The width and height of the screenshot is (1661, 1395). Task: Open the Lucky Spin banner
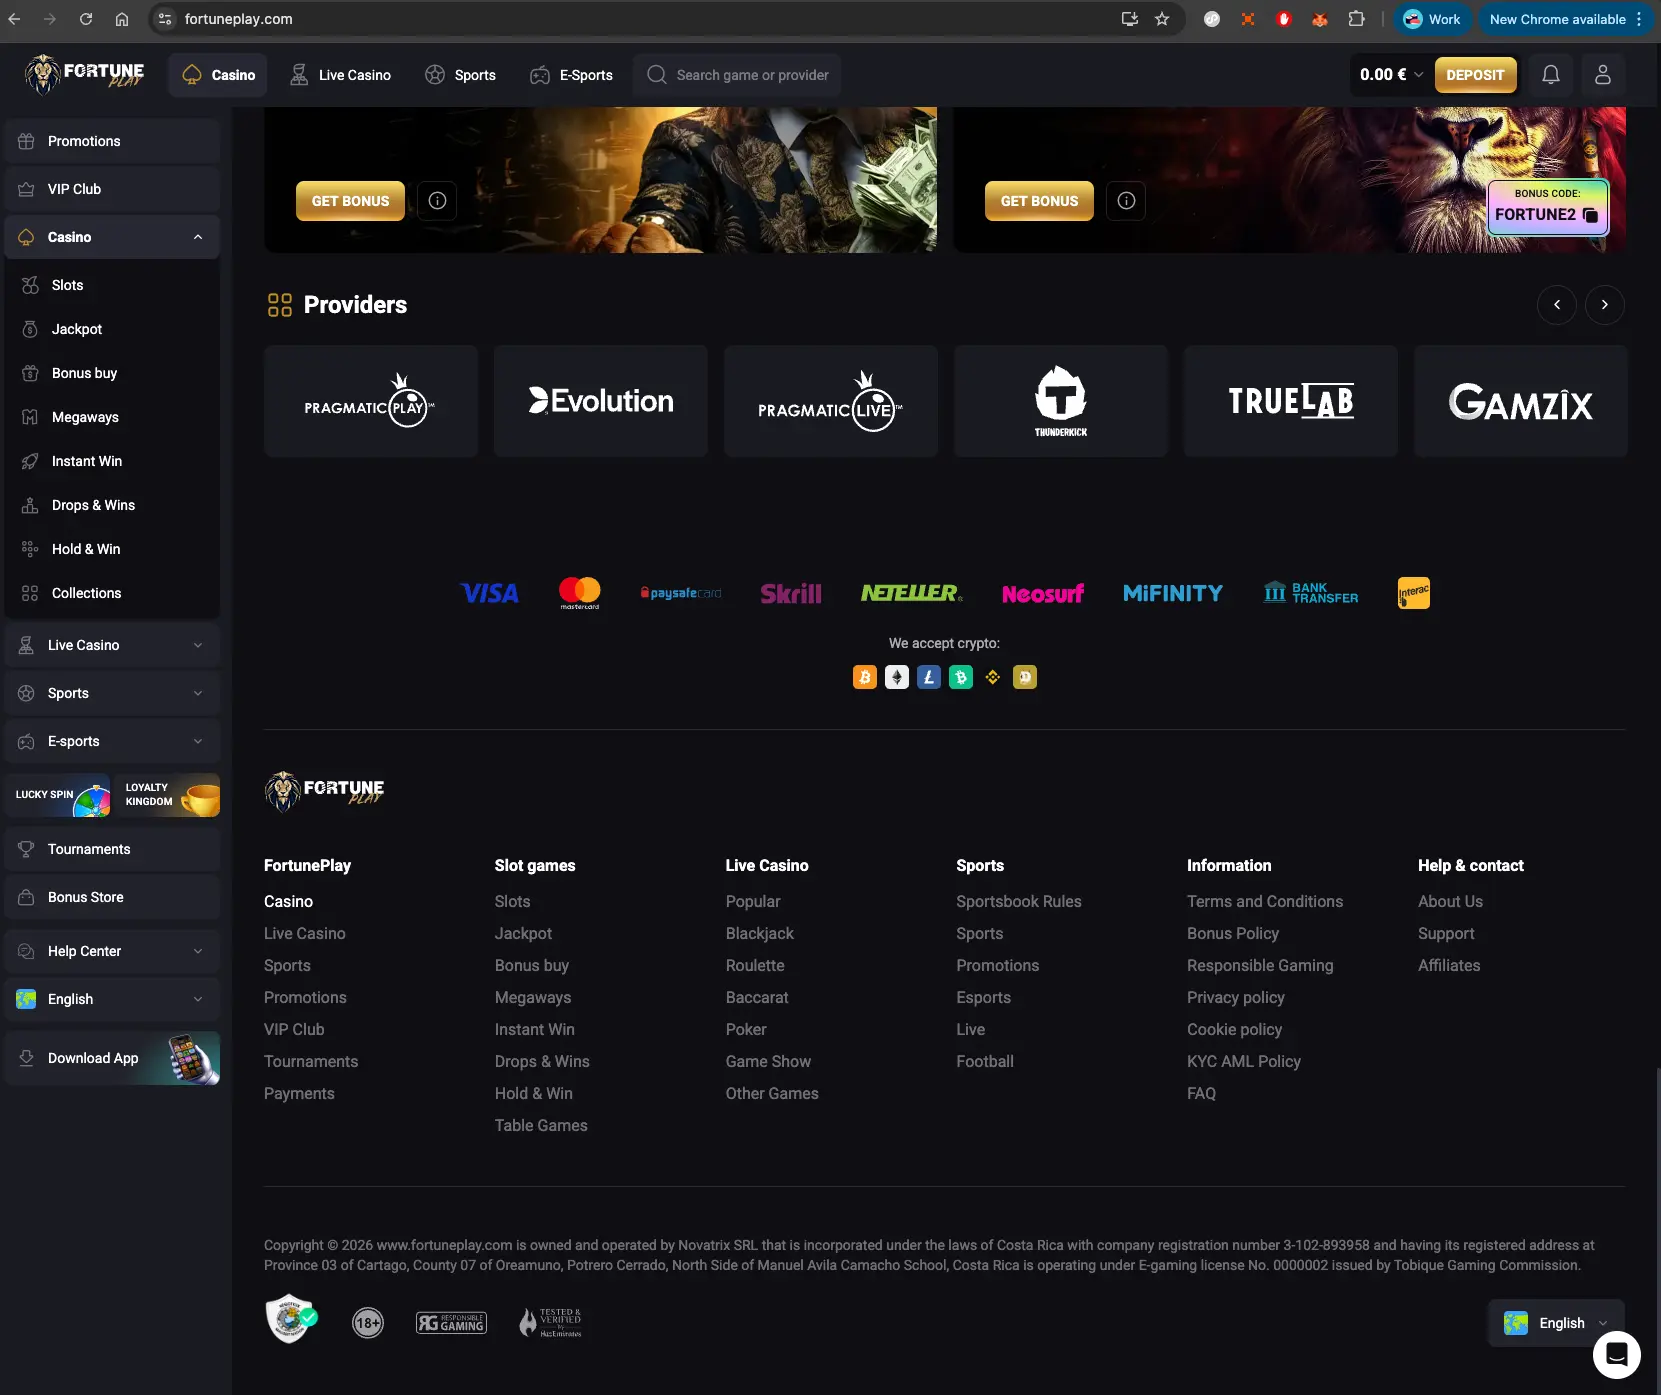(x=57, y=795)
